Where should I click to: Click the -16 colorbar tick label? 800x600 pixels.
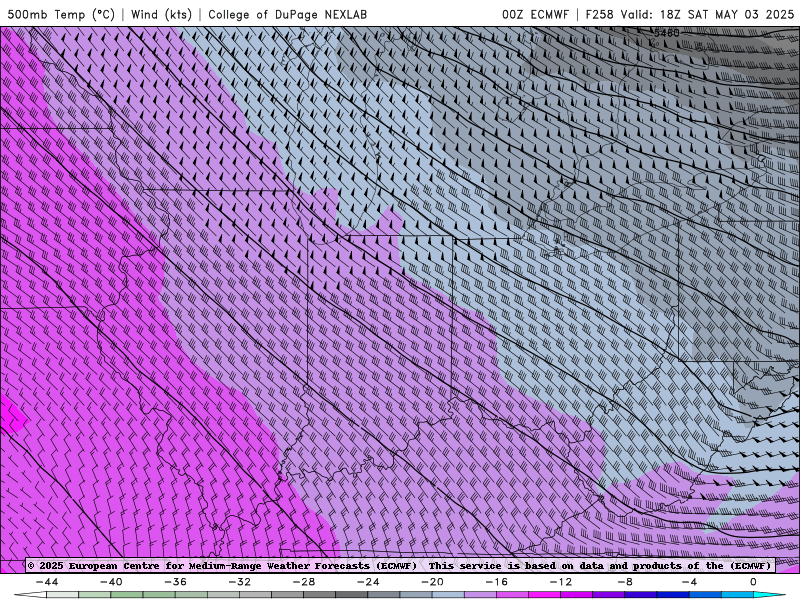tap(497, 582)
